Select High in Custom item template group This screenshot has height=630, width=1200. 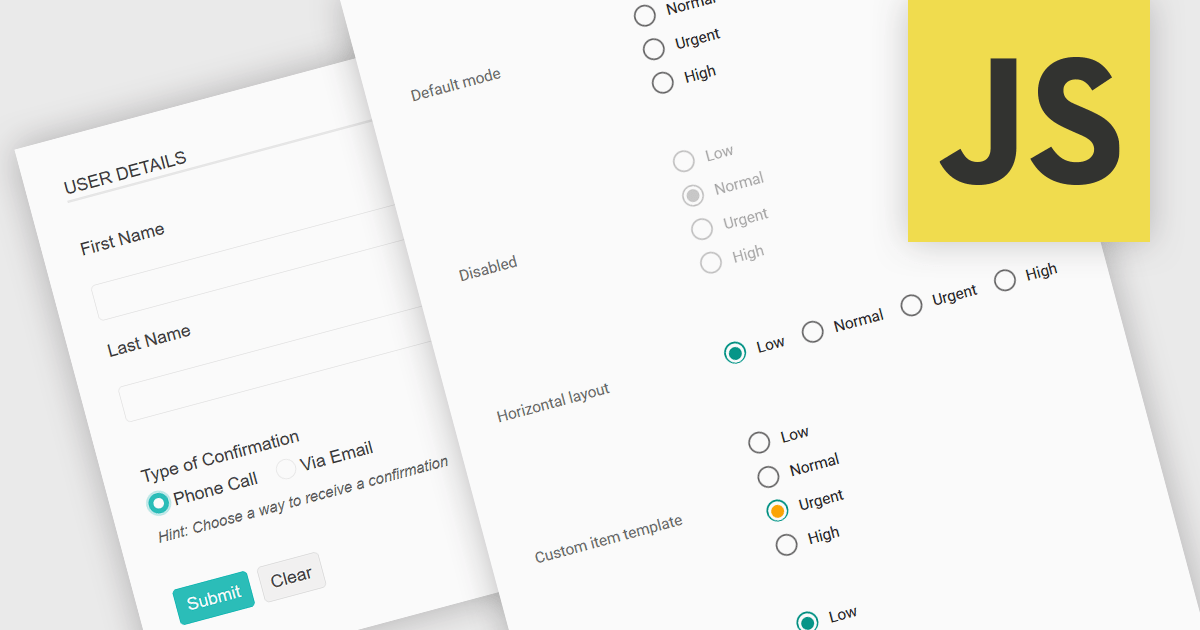click(x=787, y=544)
